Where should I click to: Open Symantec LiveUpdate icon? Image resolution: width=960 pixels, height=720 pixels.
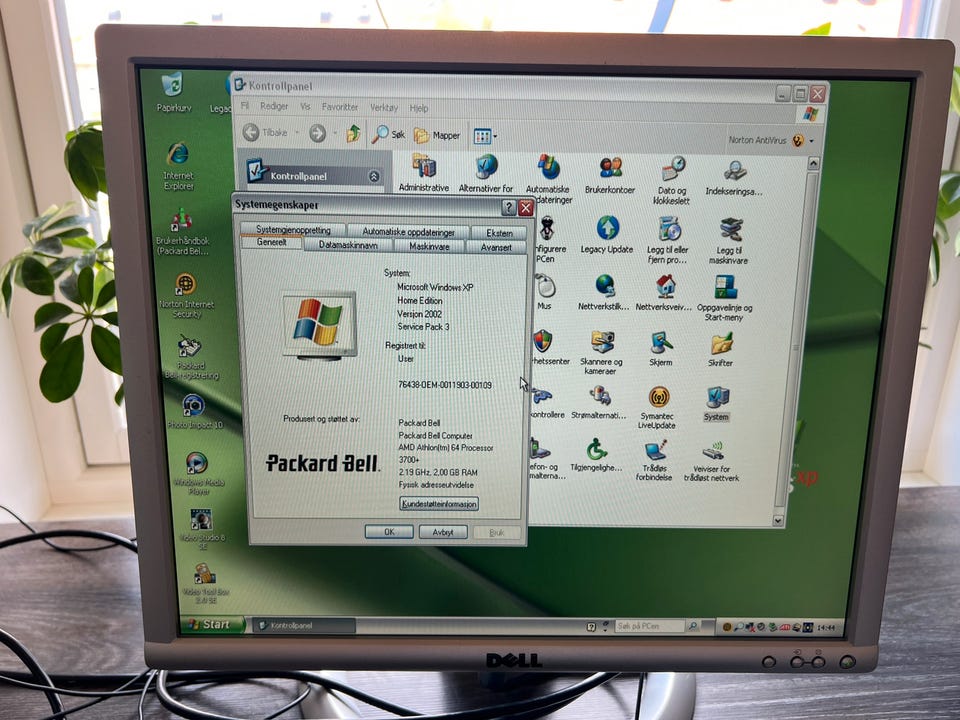[657, 407]
